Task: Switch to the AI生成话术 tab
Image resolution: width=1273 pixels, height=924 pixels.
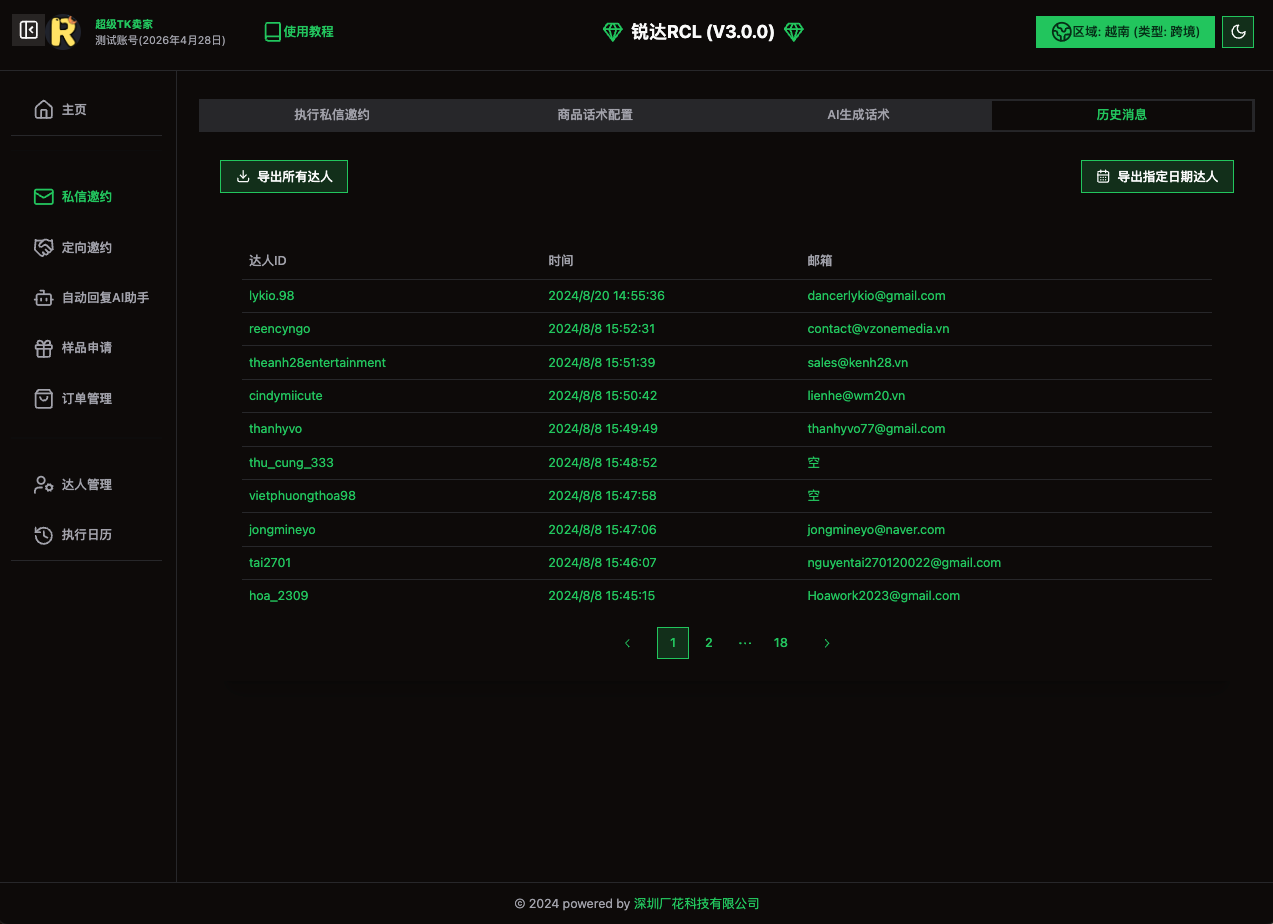Action: tap(858, 115)
